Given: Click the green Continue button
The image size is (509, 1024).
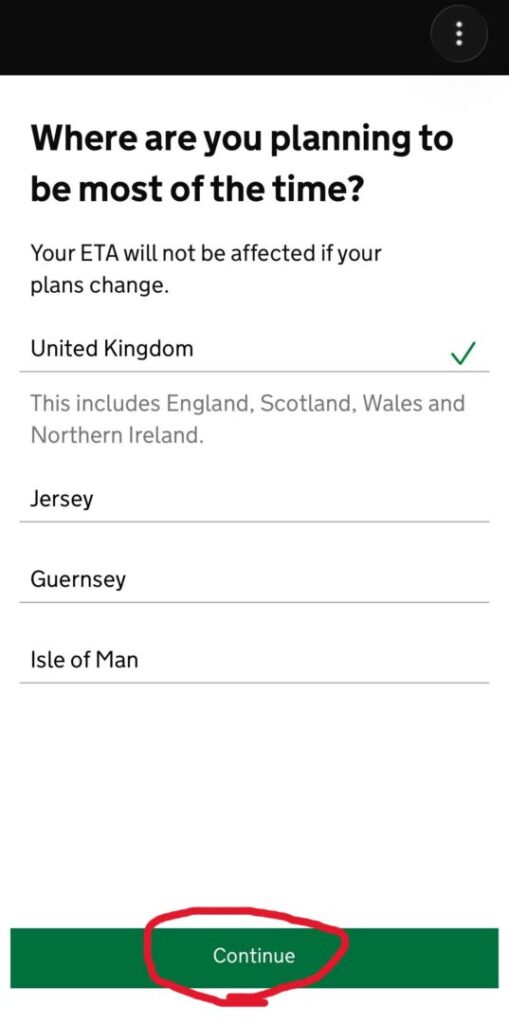Looking at the screenshot, I should coord(254,957).
